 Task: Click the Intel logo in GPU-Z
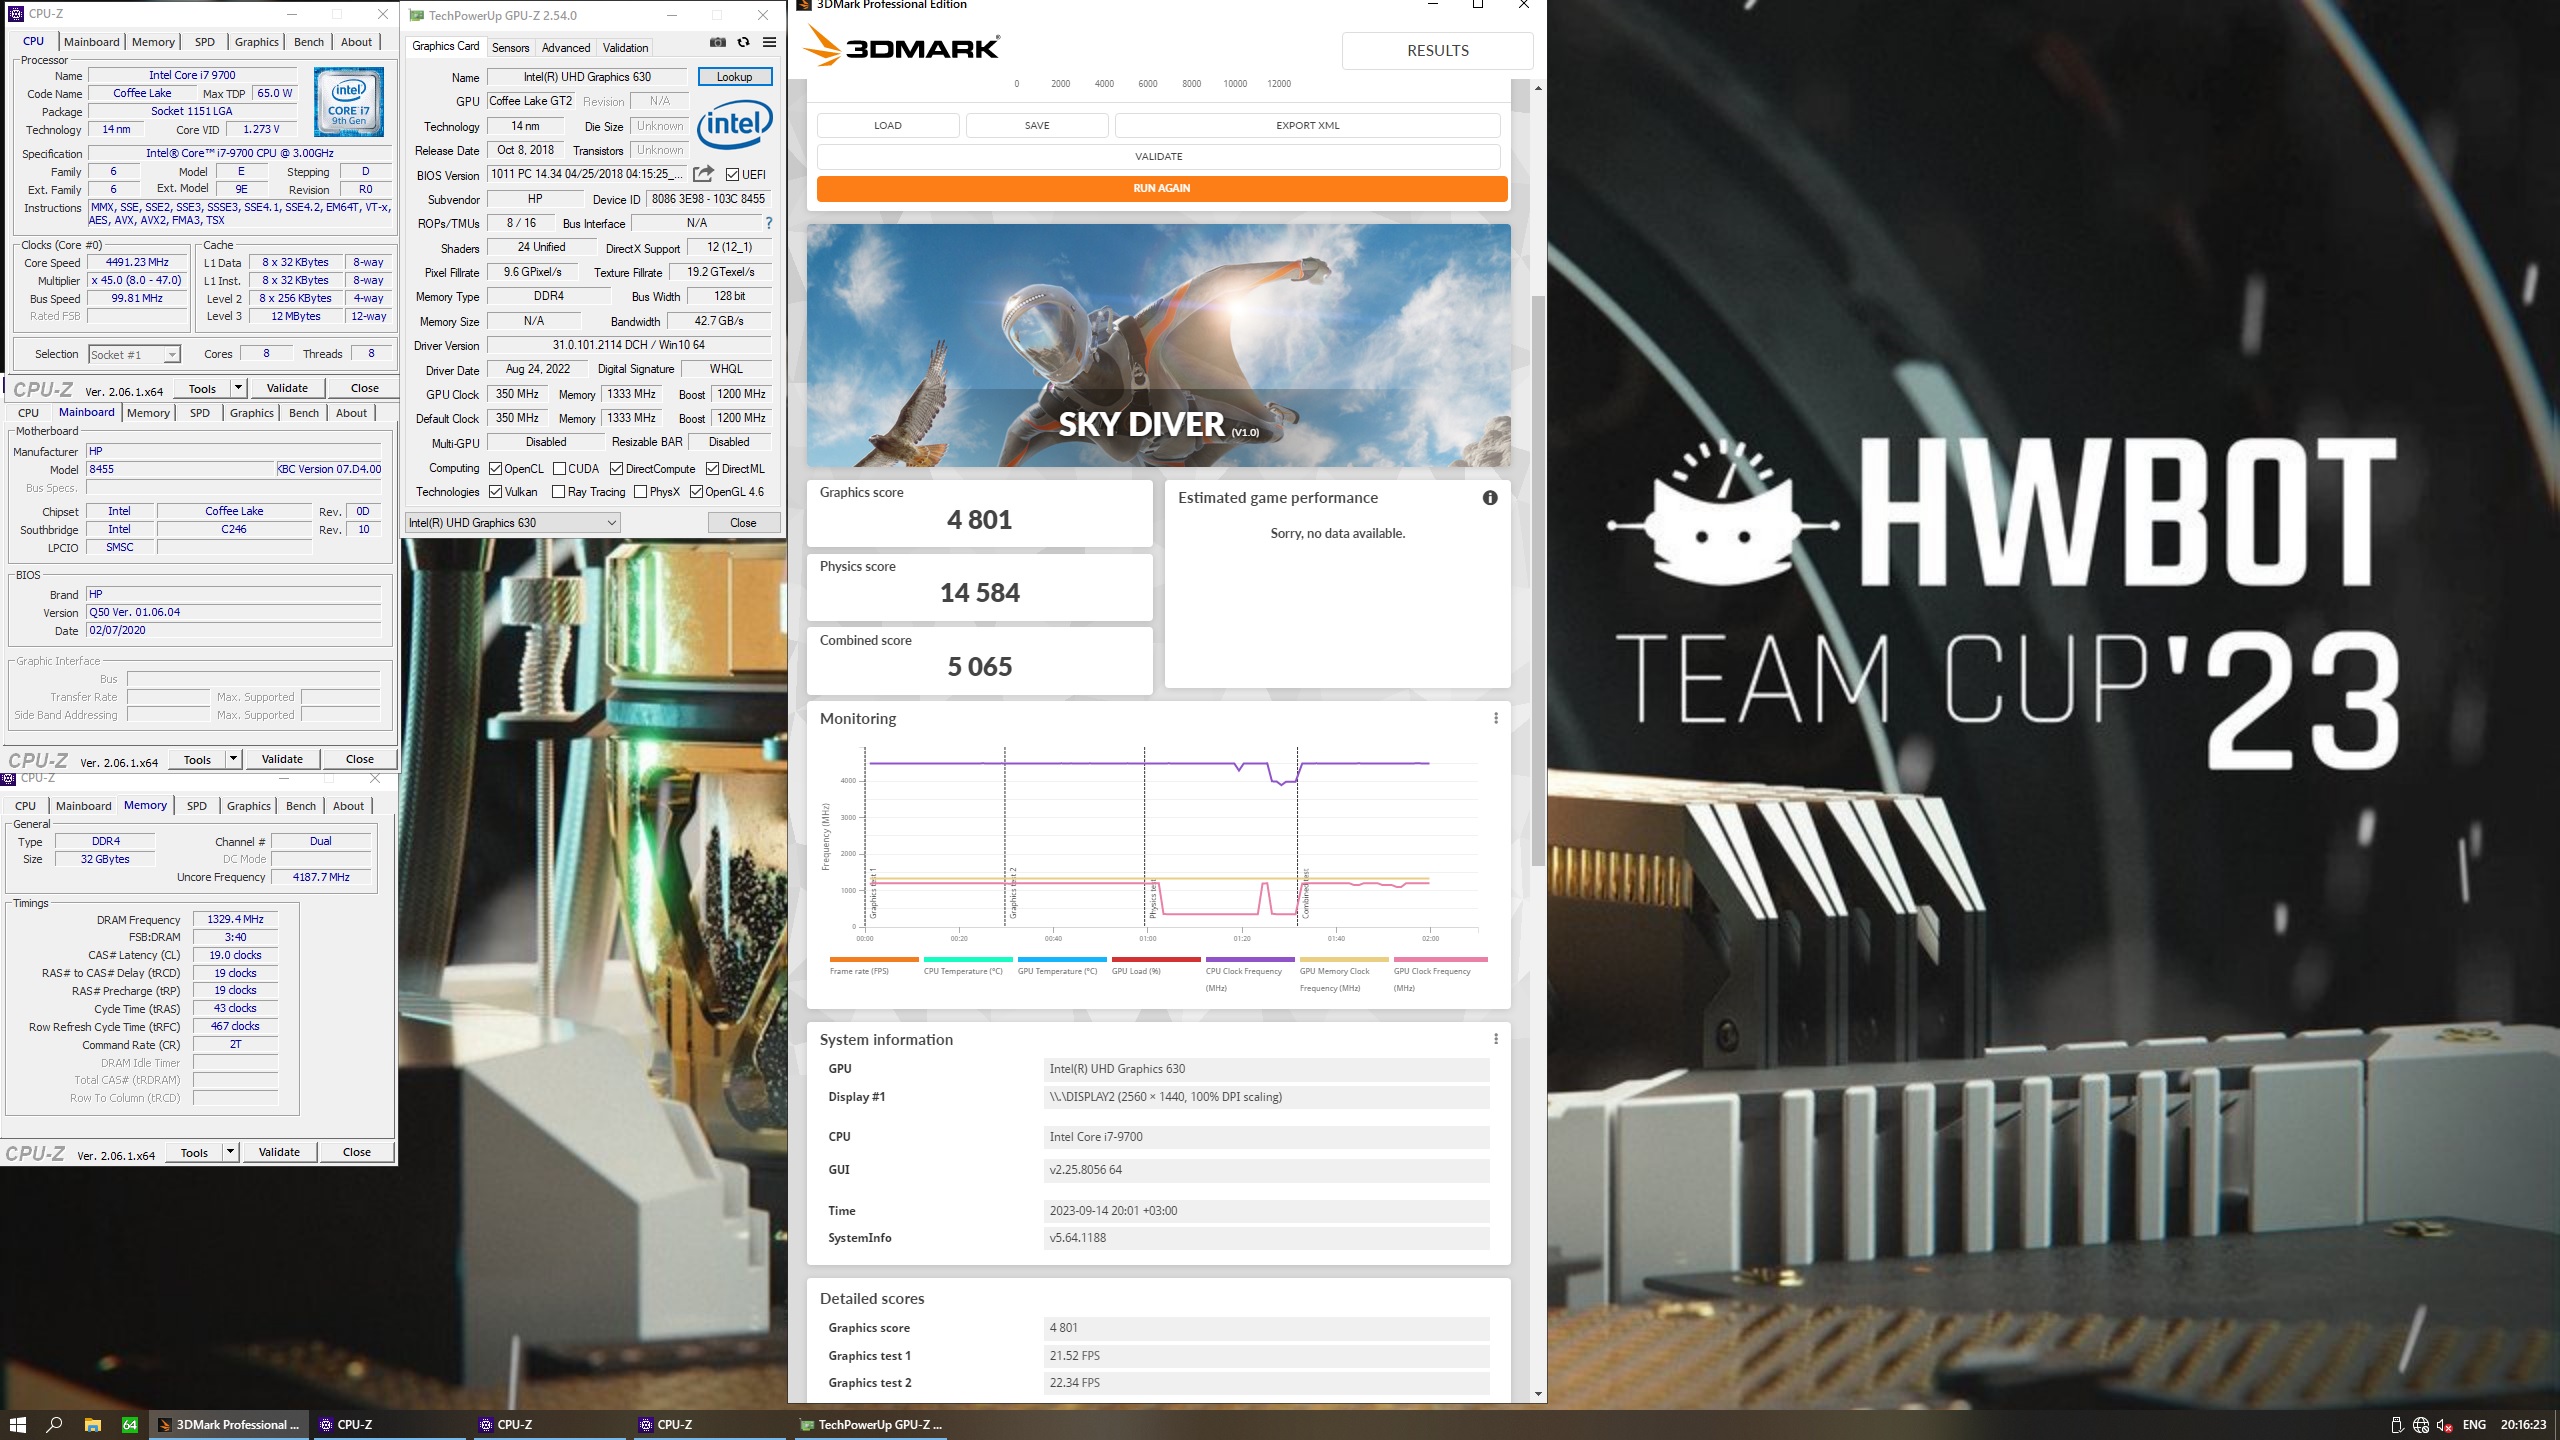click(x=735, y=124)
